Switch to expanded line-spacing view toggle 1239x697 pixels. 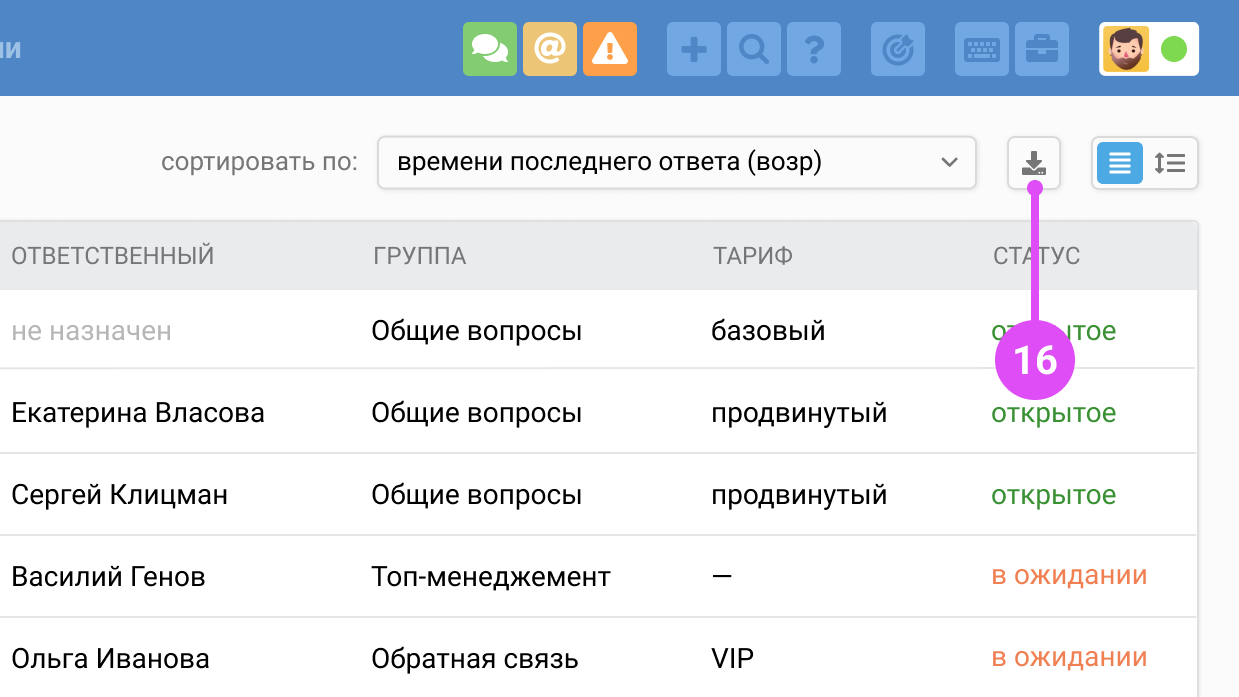pyautogui.click(x=1169, y=163)
